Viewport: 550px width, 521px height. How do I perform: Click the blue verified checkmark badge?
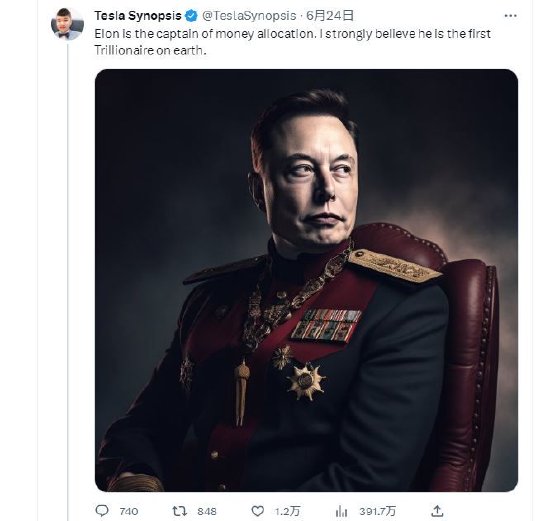191,16
